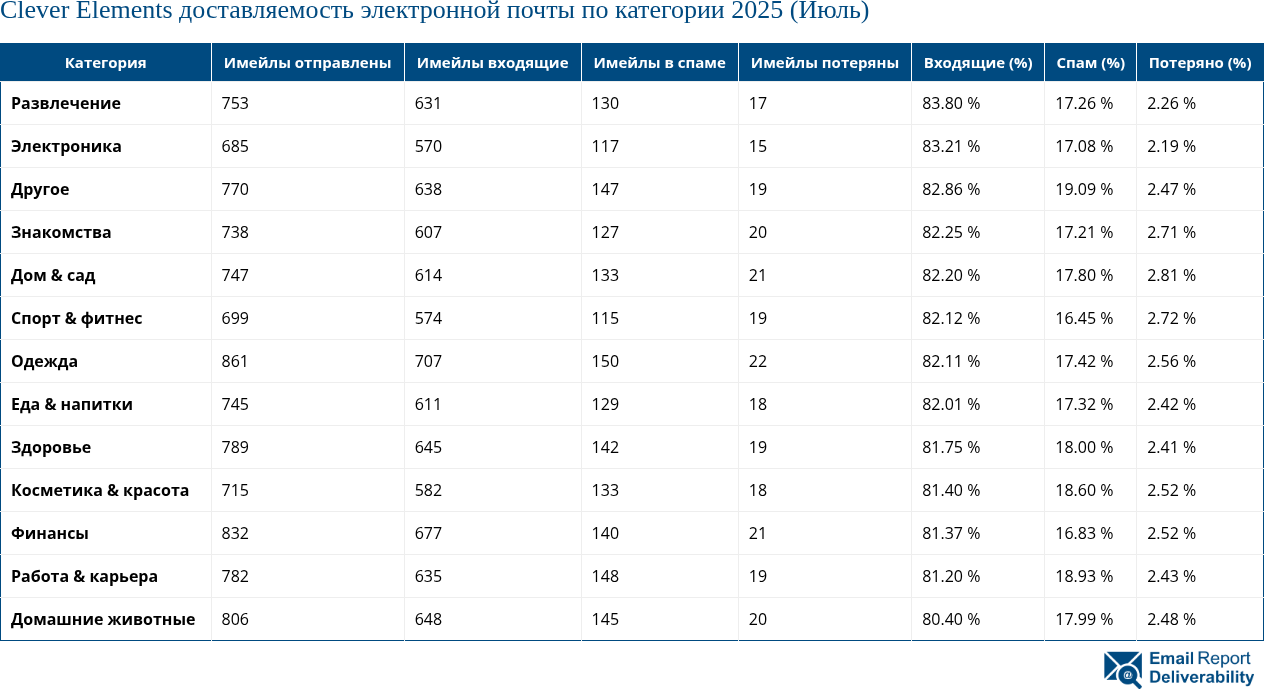Screen dimensions: 1264x689
Task: Click inbox value 645 in Здоровье row
Action: [x=428, y=447]
